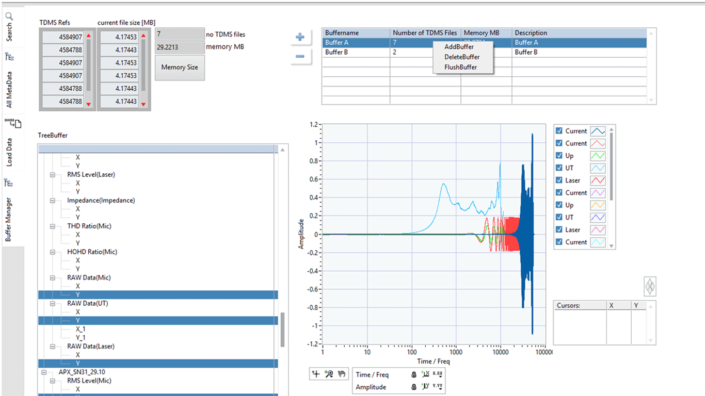Choose FlushBuffer from the context menu
This screenshot has height=396, width=705.
click(x=460, y=67)
